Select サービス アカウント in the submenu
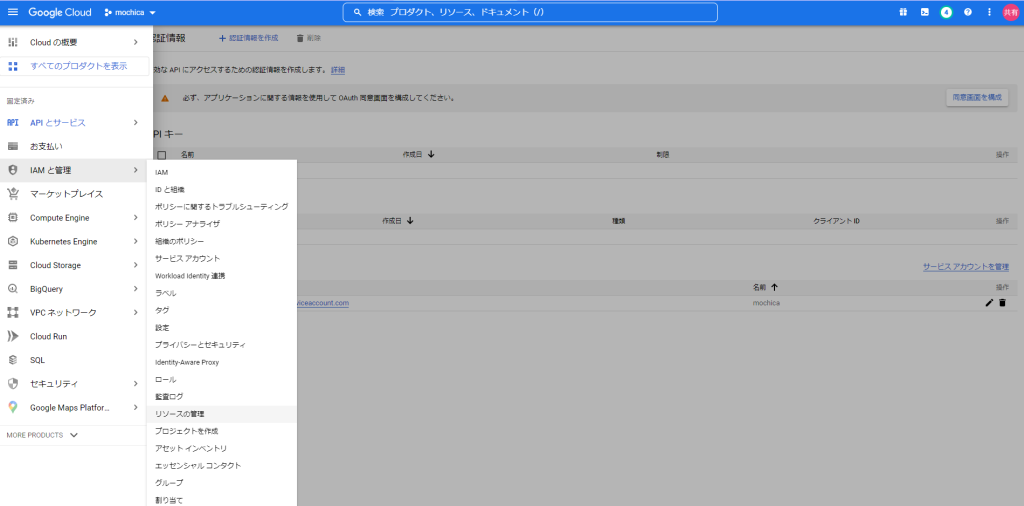 click(x=188, y=258)
